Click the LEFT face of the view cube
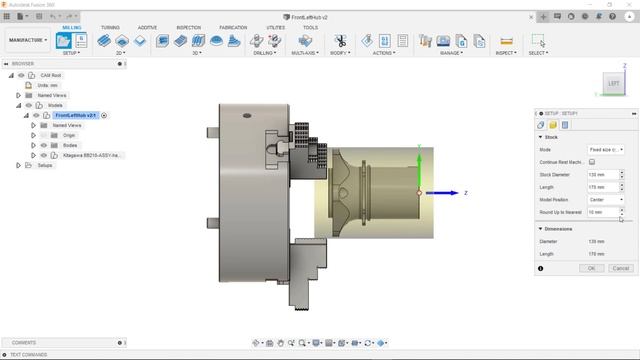Screen dimensions: 640x360 pos(613,83)
